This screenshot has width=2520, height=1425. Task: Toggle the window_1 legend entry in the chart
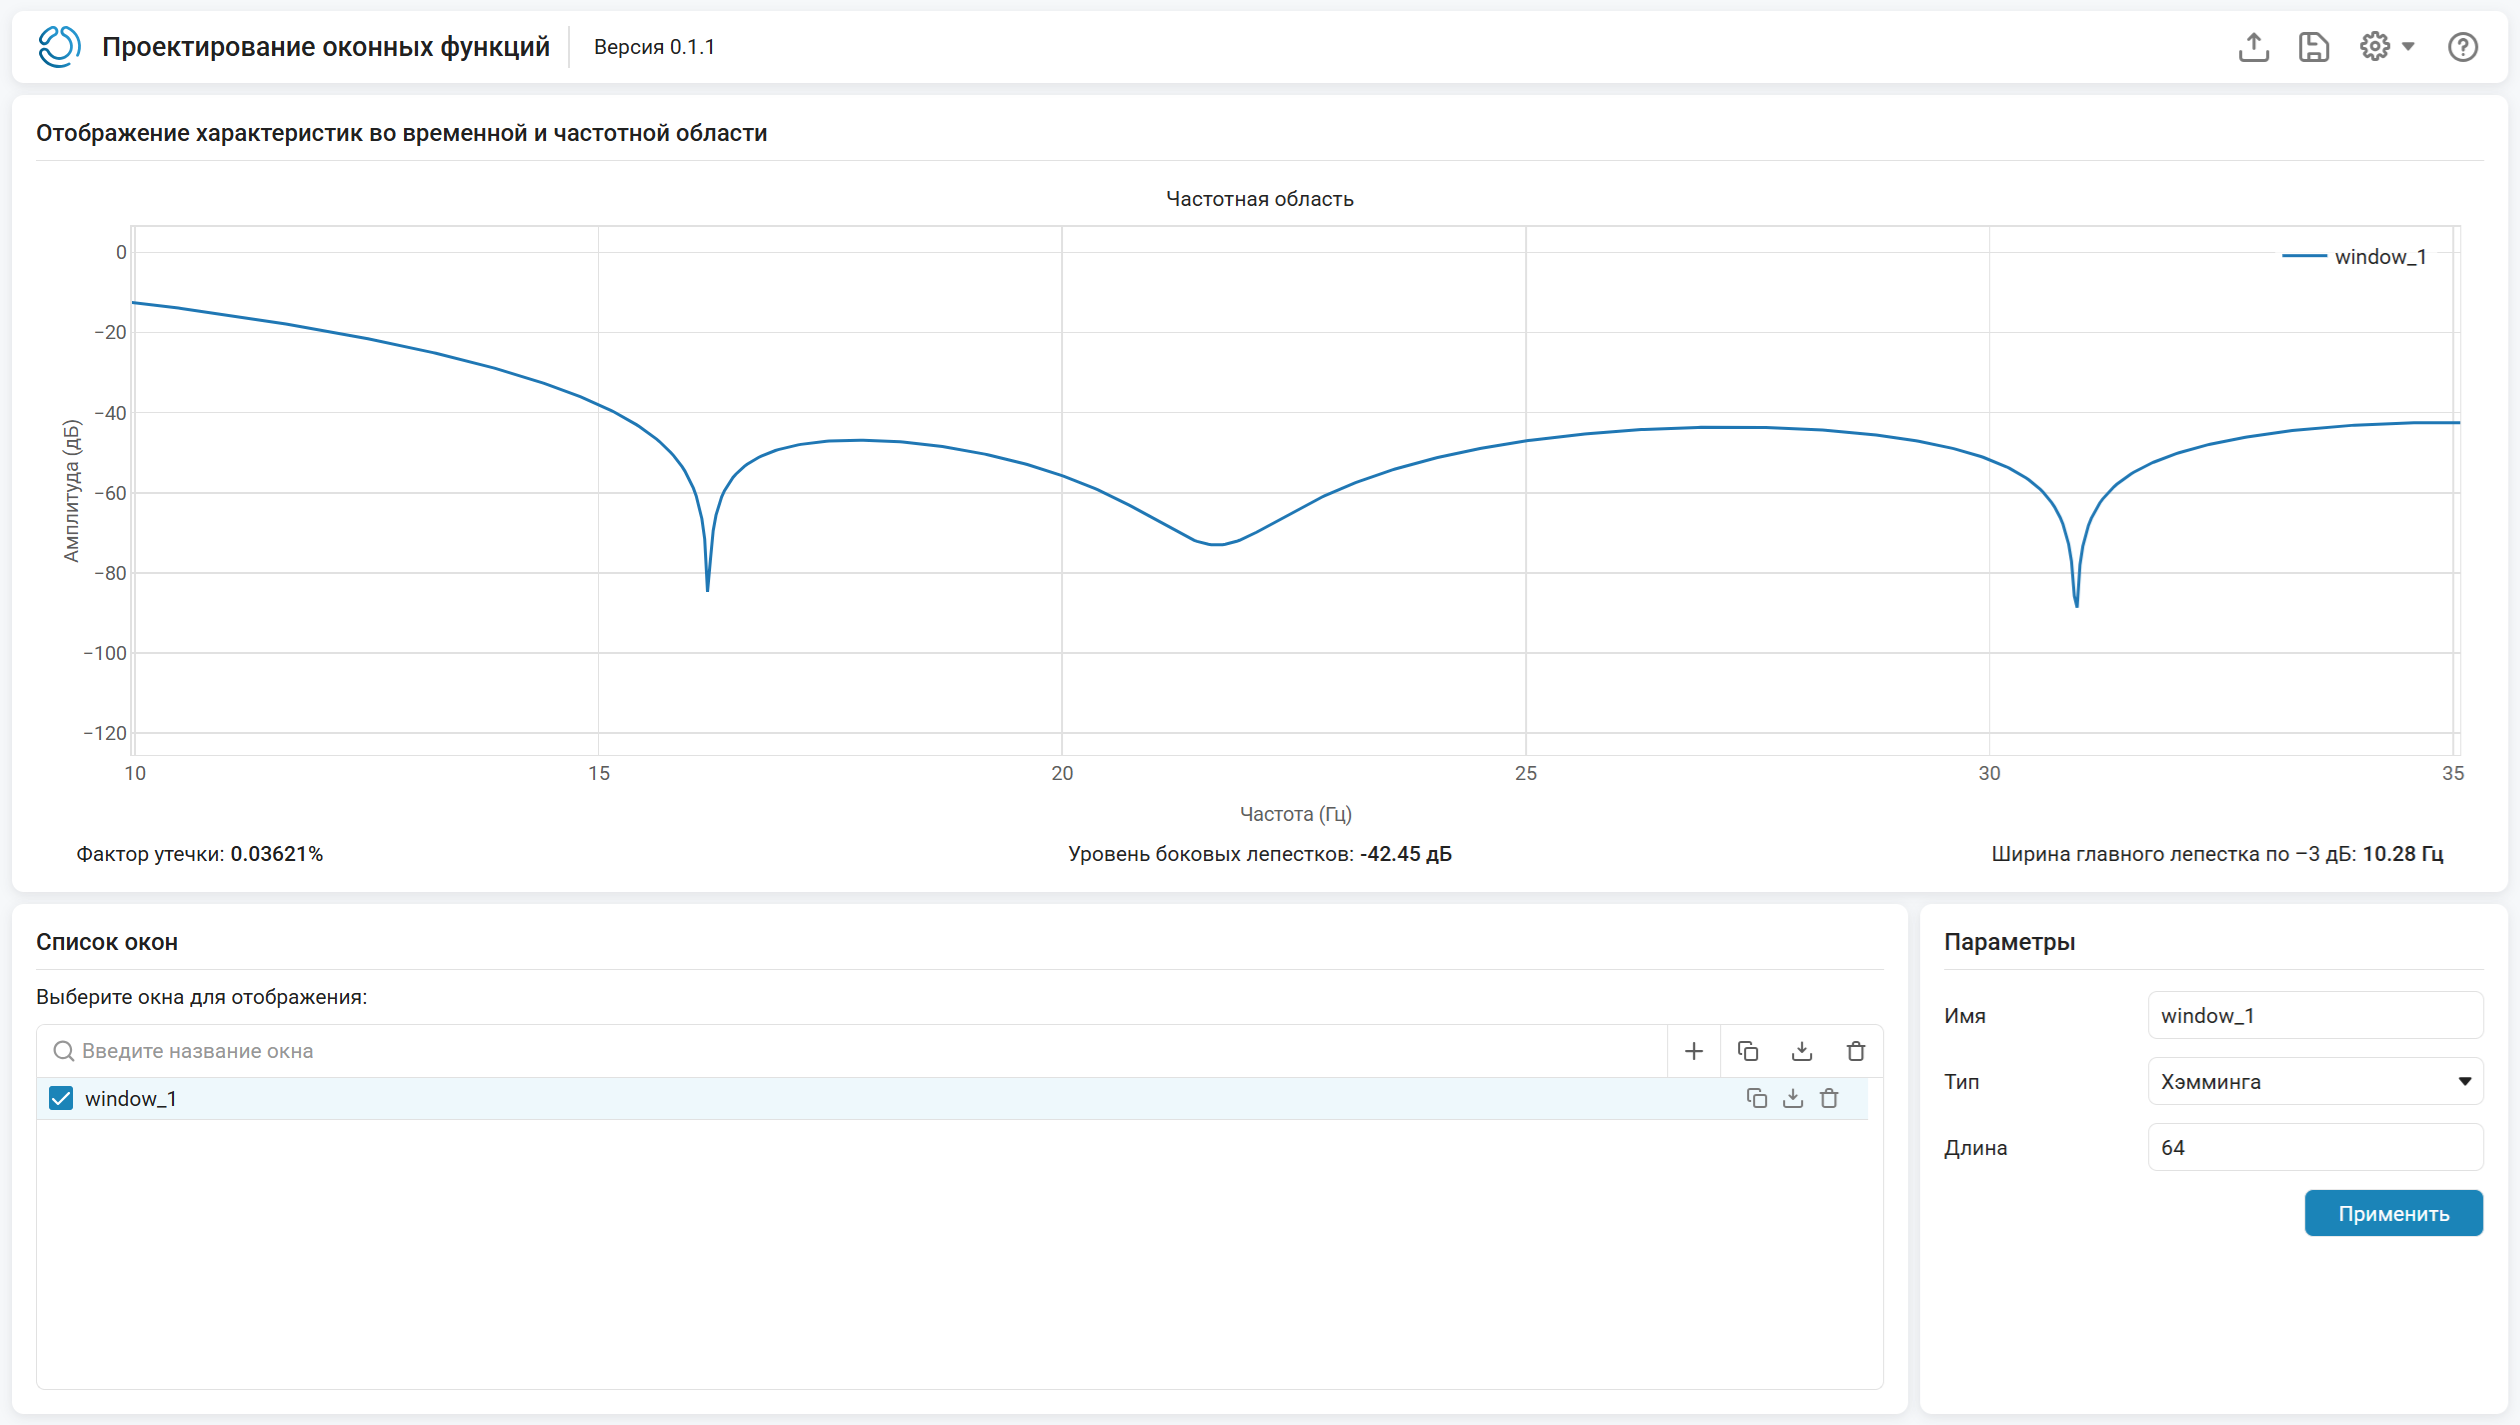click(2354, 257)
